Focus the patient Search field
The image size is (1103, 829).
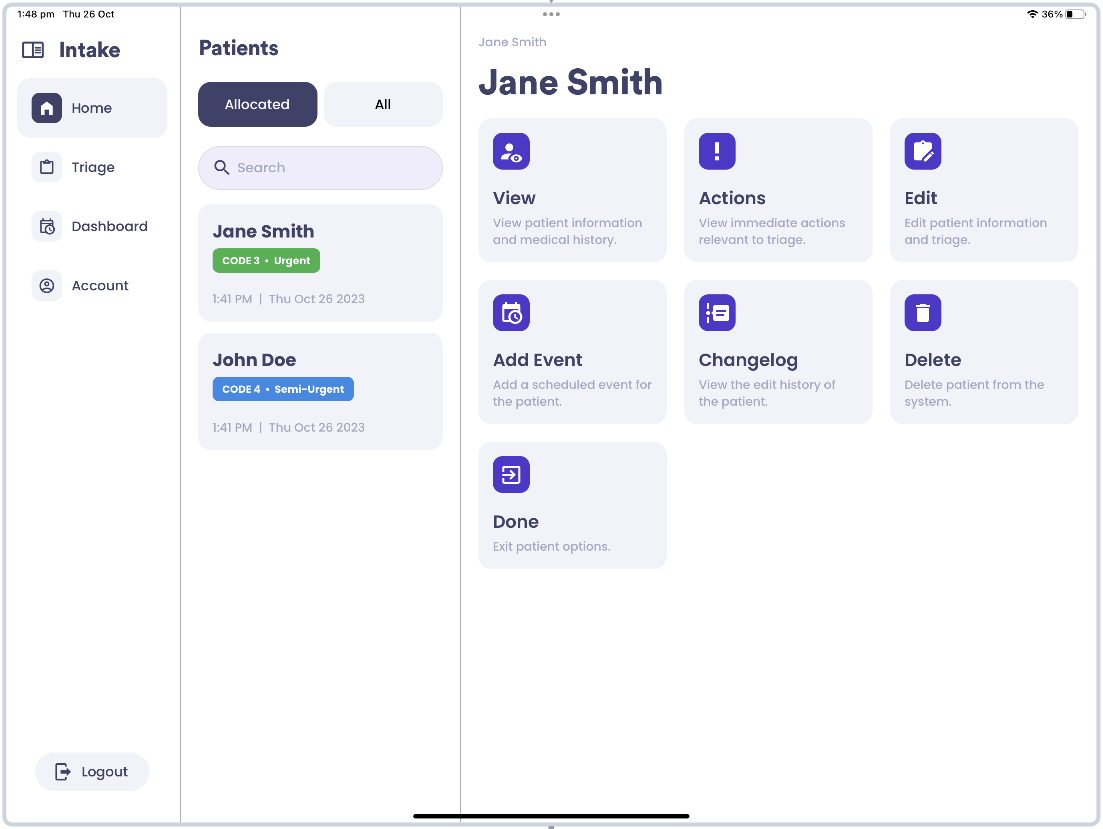[x=320, y=167]
